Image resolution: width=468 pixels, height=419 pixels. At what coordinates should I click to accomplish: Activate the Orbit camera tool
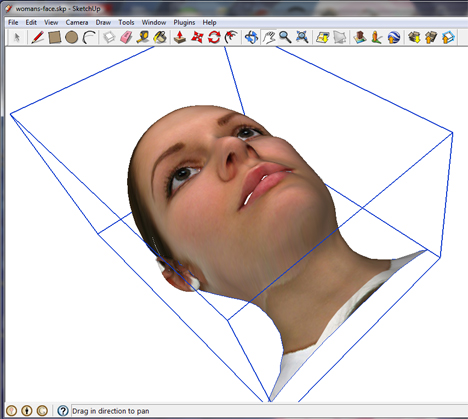(251, 37)
